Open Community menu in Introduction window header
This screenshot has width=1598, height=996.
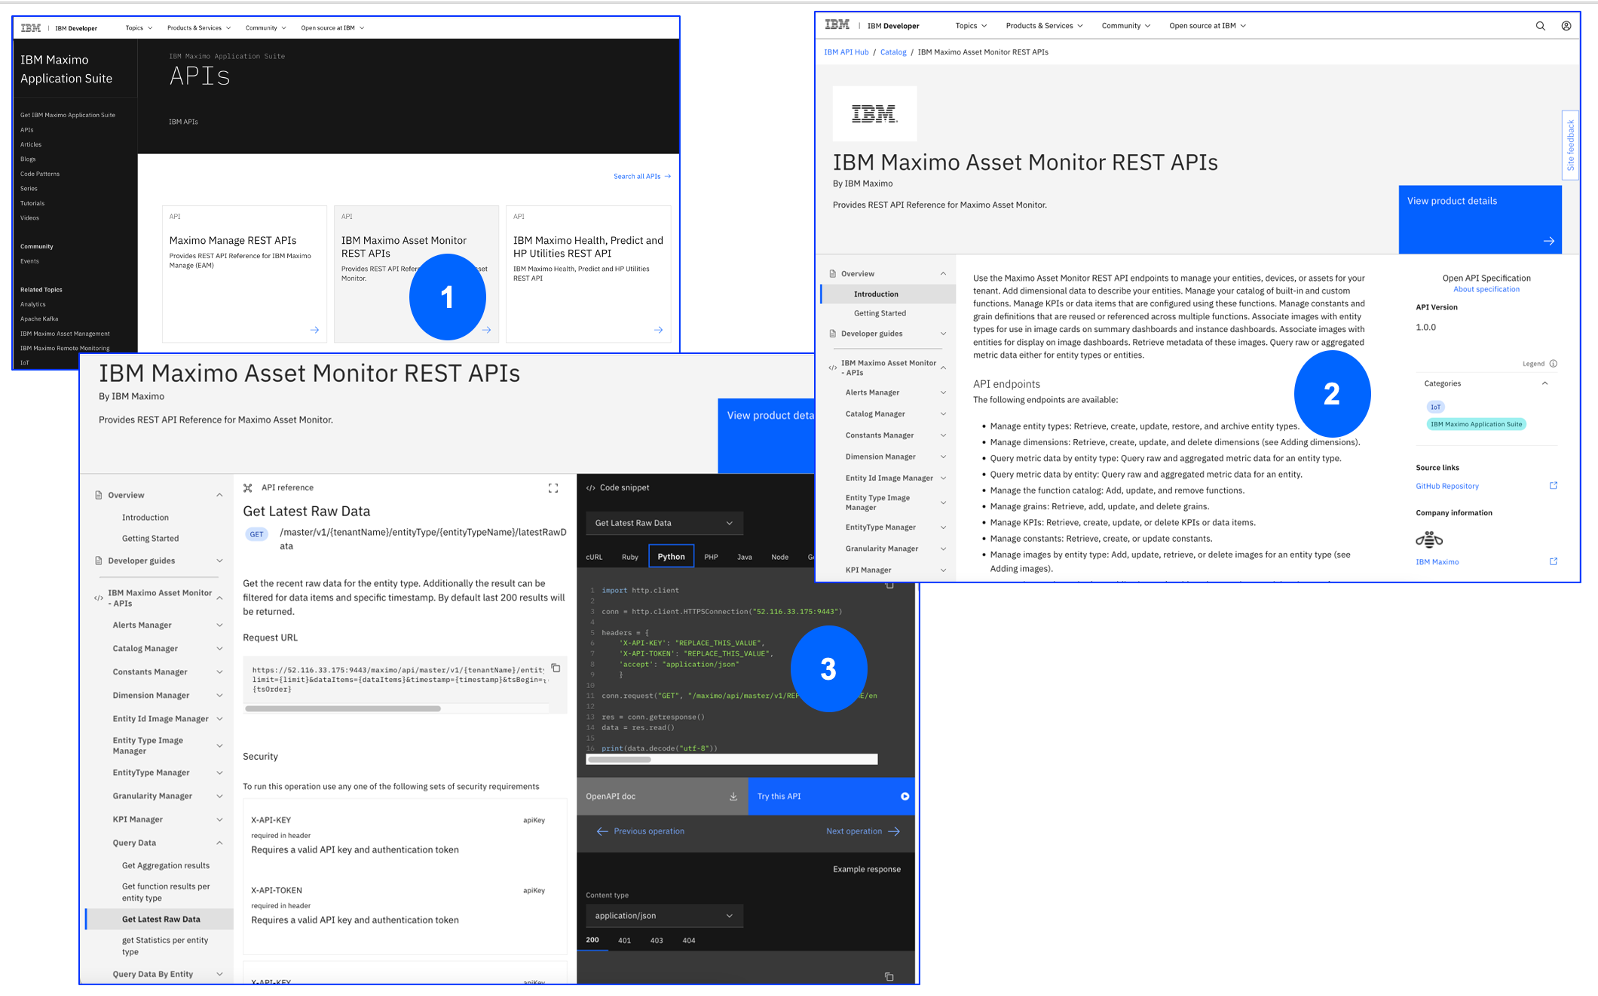pos(1126,26)
